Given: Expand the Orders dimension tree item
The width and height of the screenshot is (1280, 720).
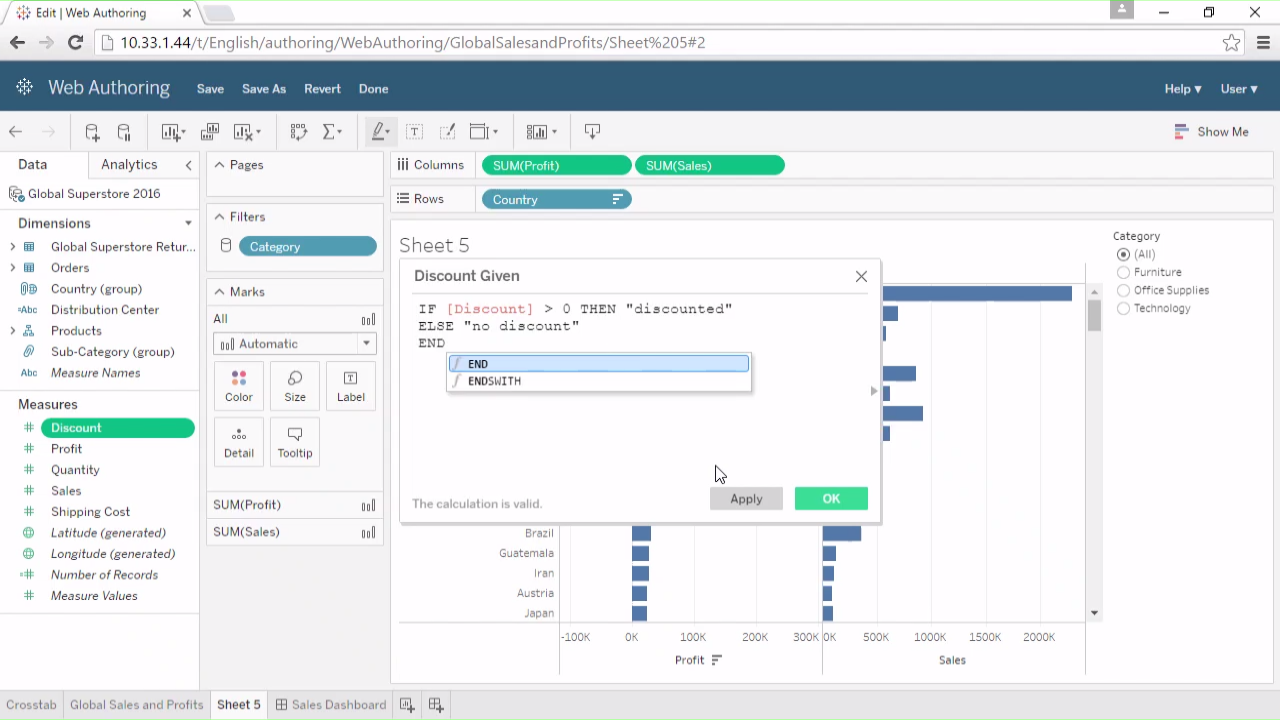Looking at the screenshot, I should tap(13, 268).
